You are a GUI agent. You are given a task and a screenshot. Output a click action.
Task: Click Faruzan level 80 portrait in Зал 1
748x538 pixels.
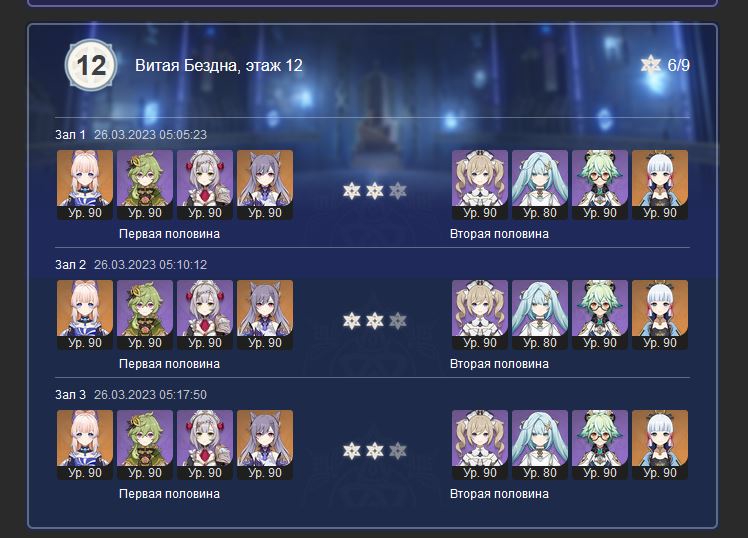(x=540, y=185)
